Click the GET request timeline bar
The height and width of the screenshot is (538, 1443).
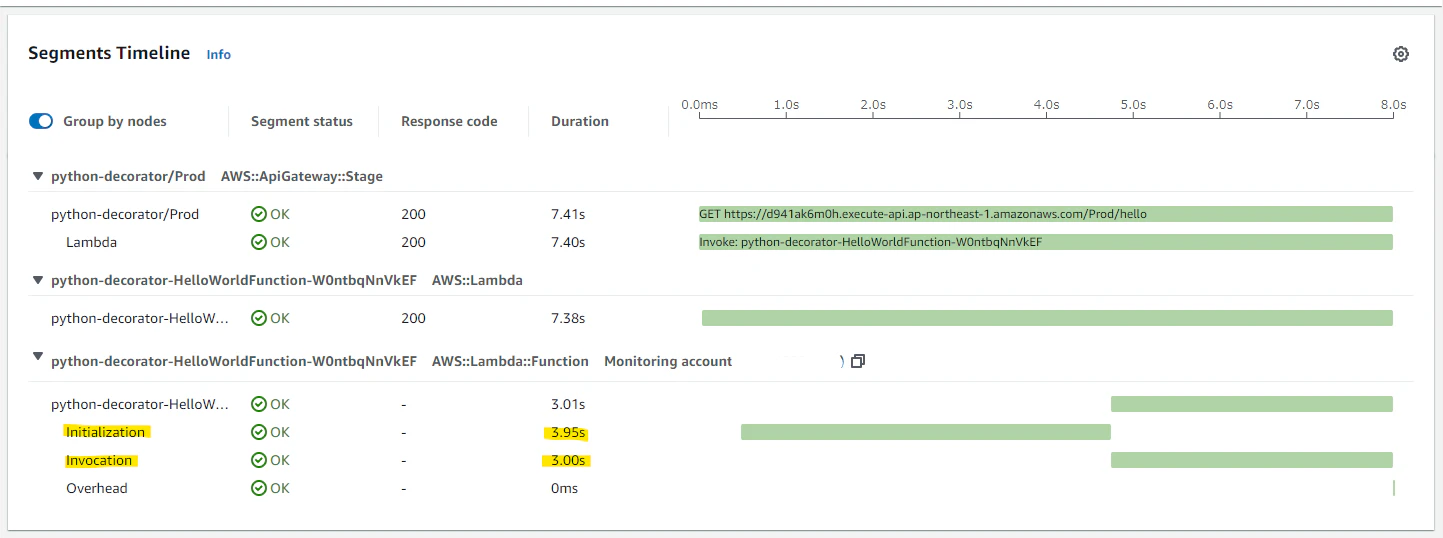point(1045,214)
